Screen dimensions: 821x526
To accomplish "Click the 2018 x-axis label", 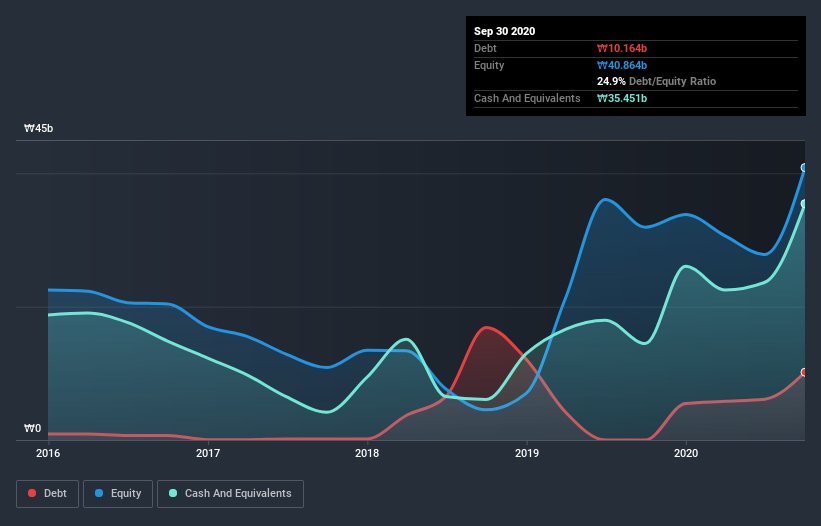I will (x=367, y=453).
